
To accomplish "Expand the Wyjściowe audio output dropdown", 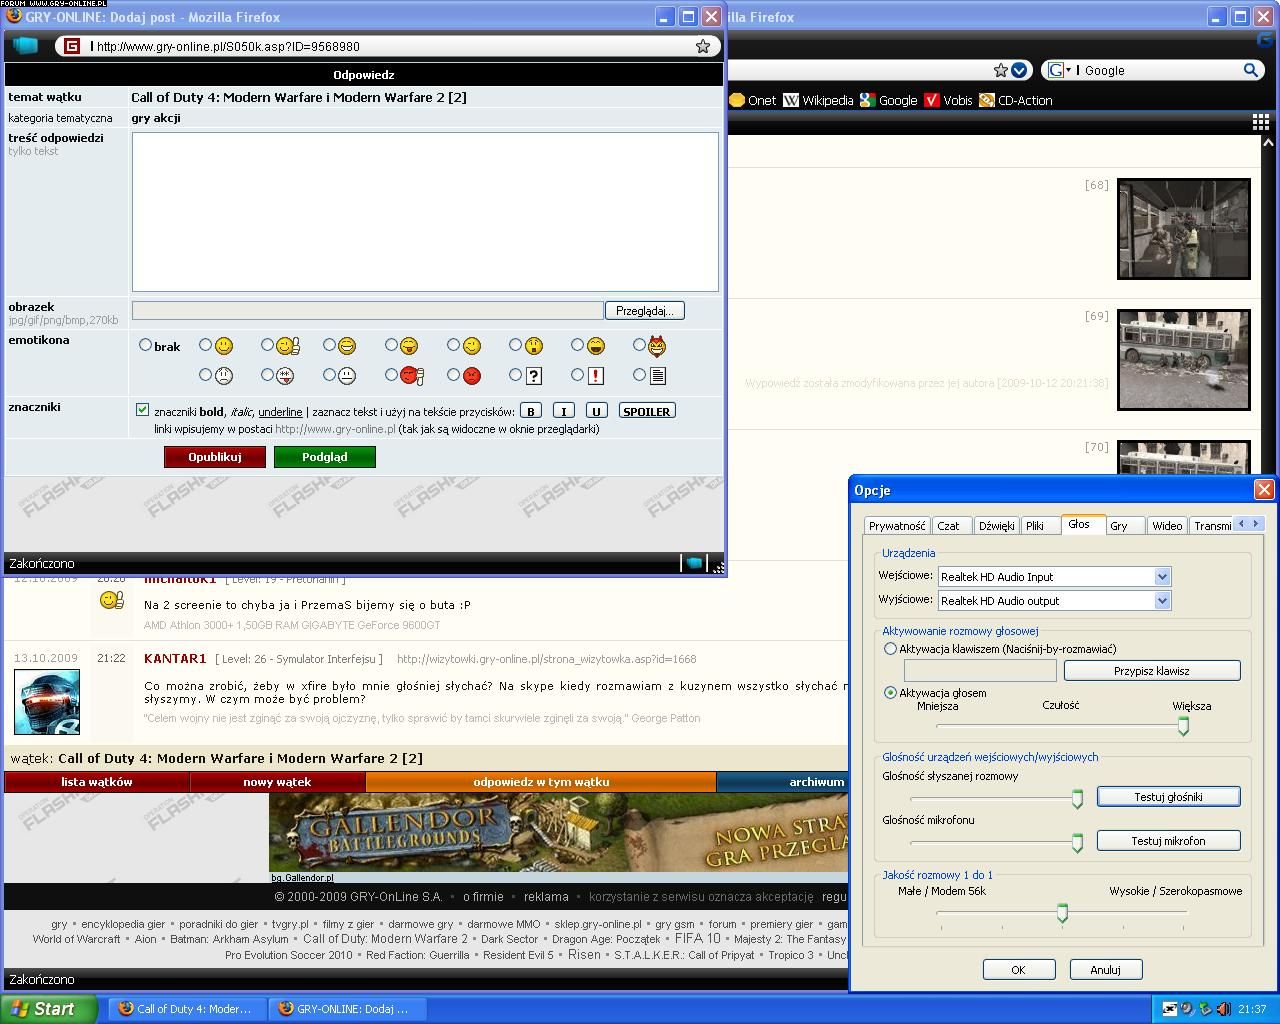I will tap(1162, 601).
